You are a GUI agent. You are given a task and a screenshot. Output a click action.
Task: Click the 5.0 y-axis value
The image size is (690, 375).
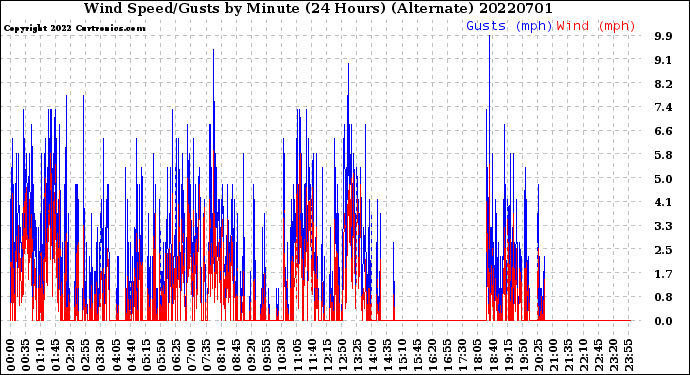663,179
